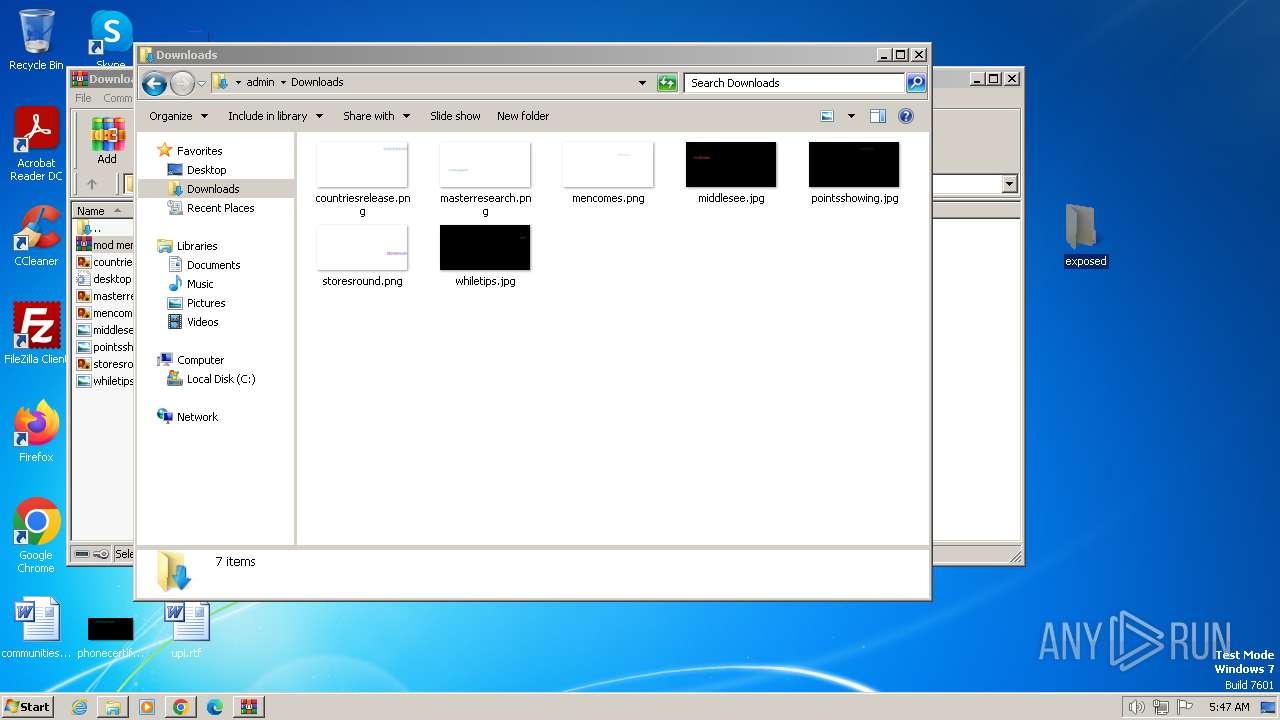
Task: Select the communities Word document on desktop
Action: (x=36, y=628)
